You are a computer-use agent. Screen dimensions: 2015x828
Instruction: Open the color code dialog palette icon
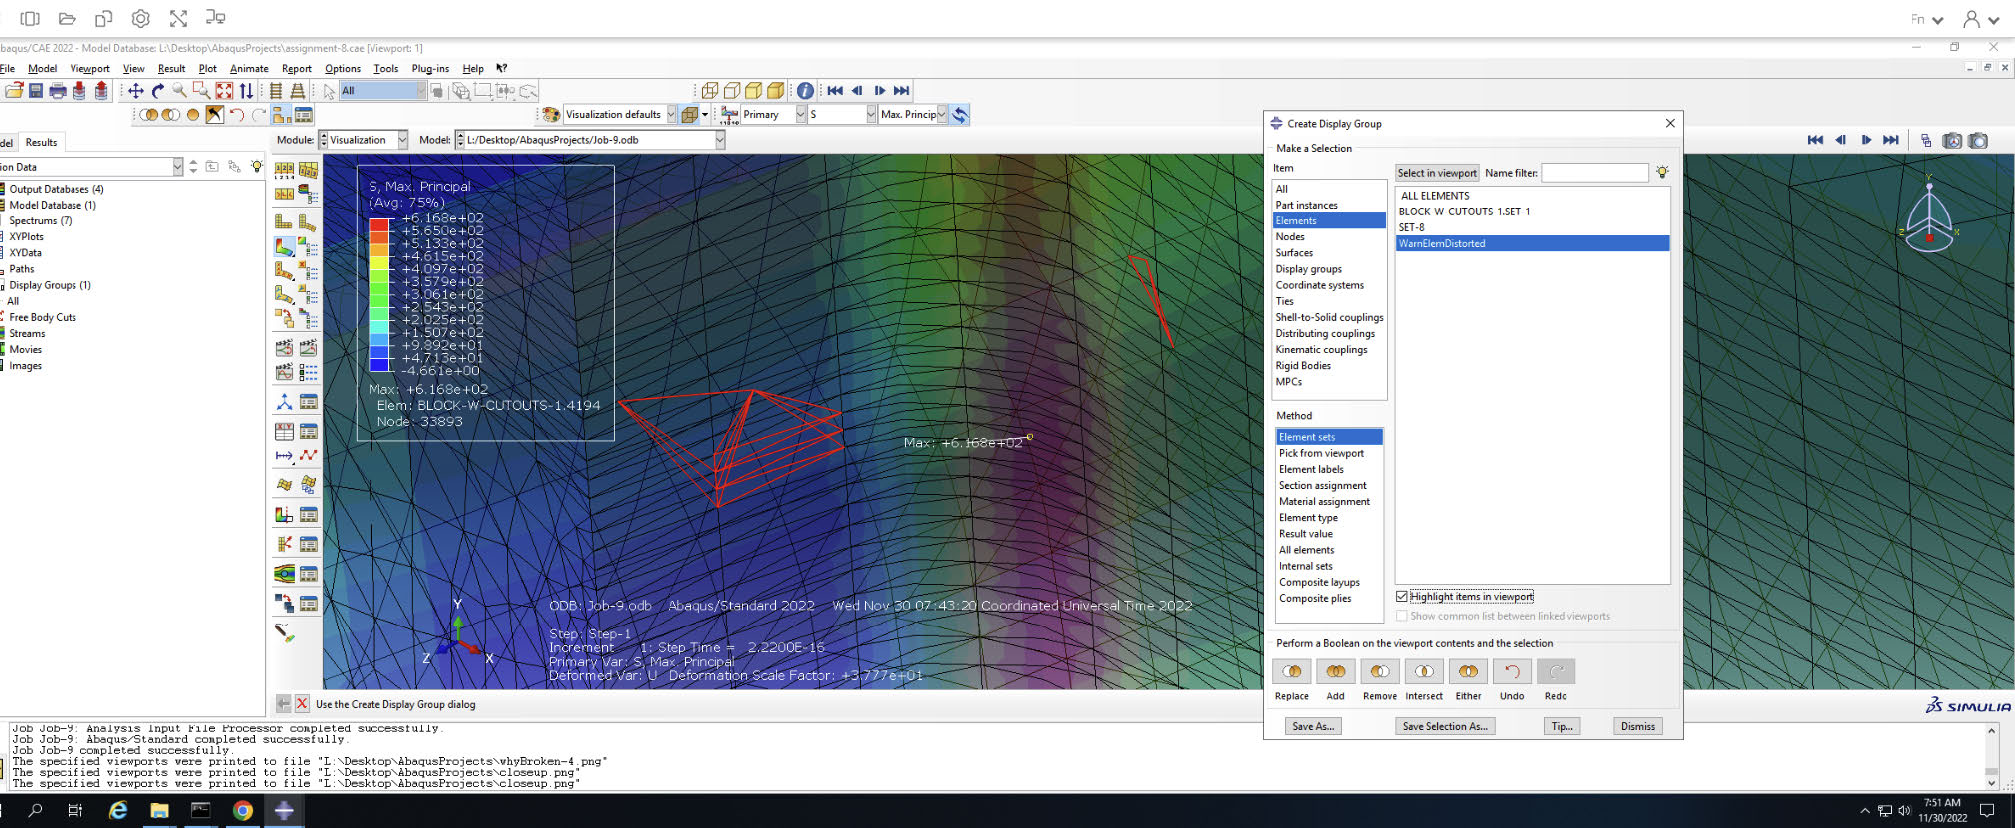(551, 115)
